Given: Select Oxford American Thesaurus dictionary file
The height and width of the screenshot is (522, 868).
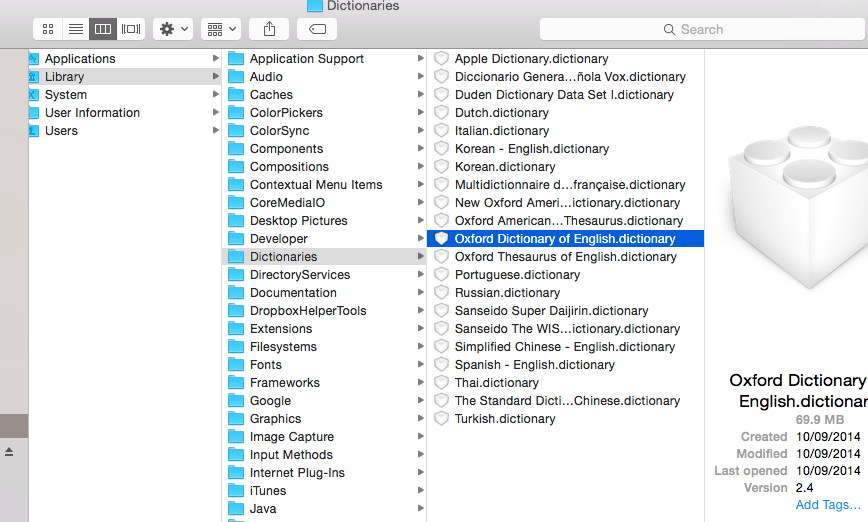Looking at the screenshot, I should click(x=566, y=220).
